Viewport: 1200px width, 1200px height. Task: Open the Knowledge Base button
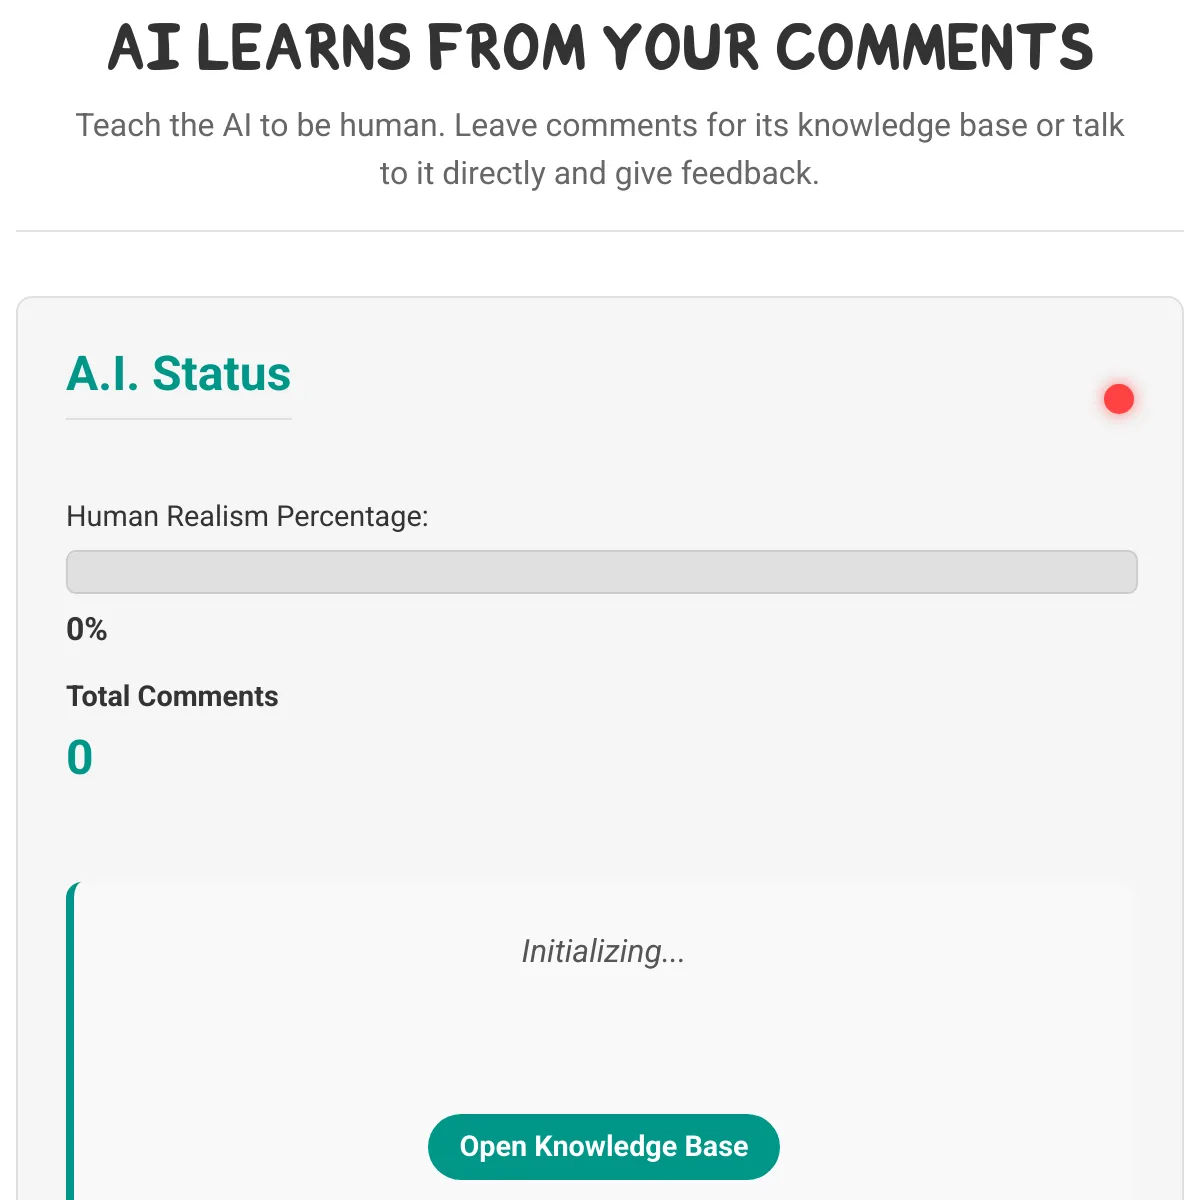[x=603, y=1146]
